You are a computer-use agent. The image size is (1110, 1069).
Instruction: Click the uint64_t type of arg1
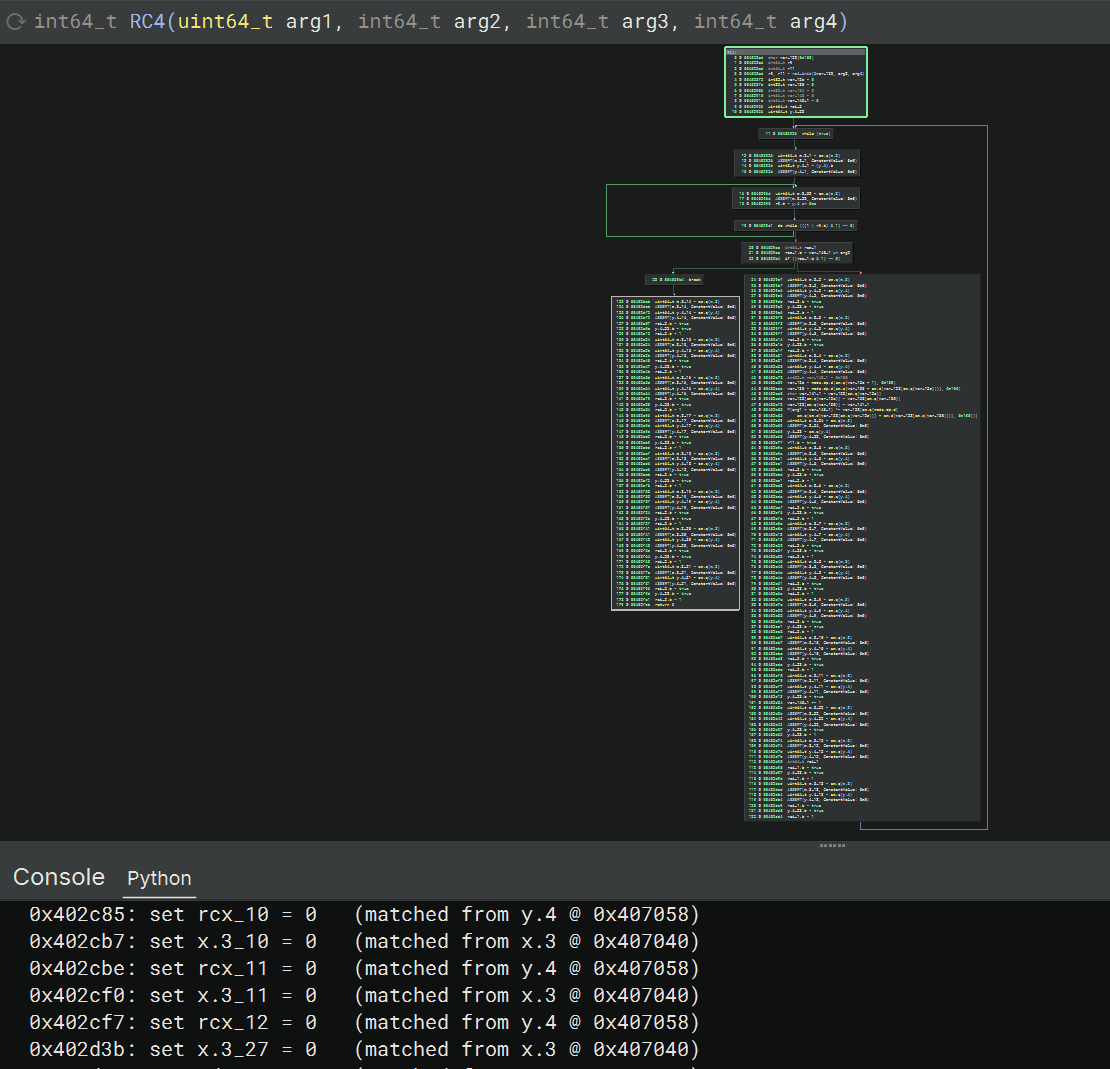coord(225,22)
